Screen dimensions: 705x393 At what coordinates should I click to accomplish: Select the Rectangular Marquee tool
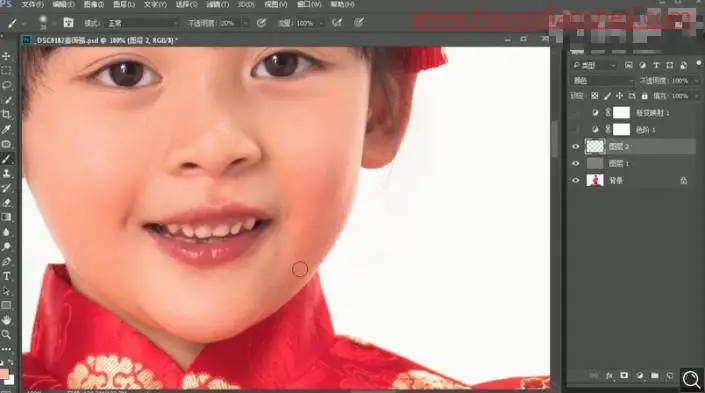pos(6,71)
